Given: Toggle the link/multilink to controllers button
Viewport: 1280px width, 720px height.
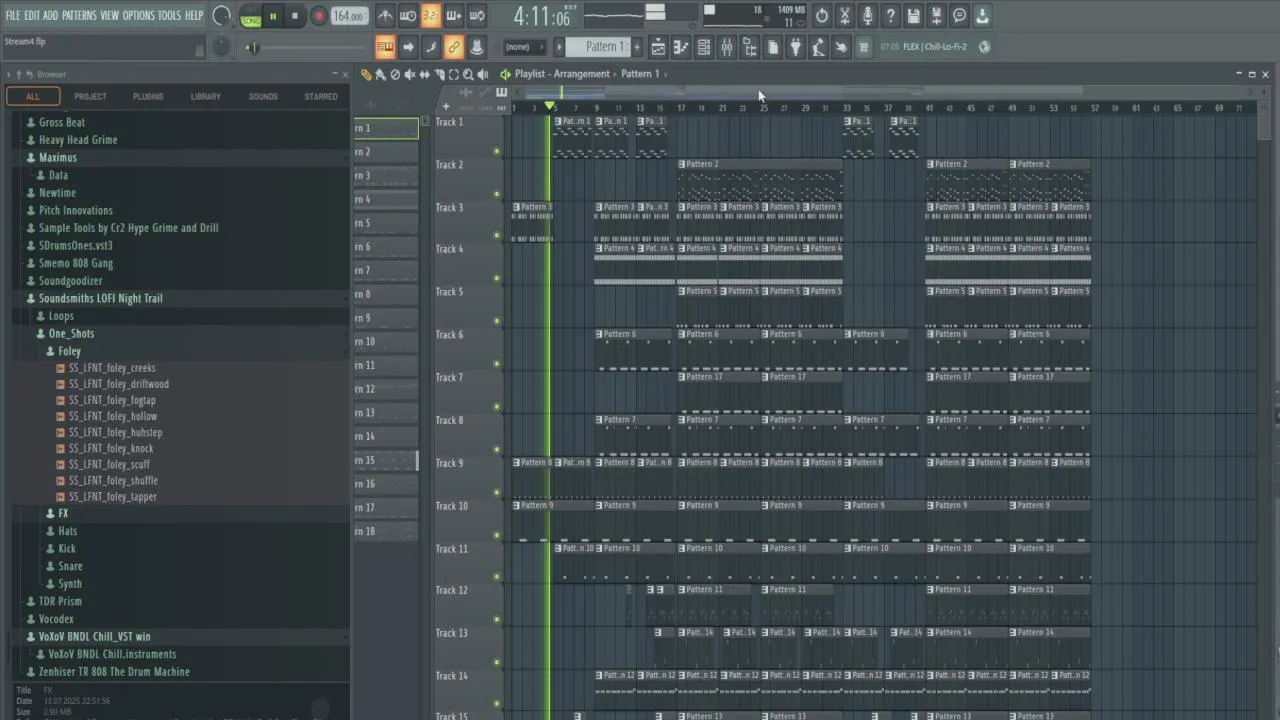Looking at the screenshot, I should (x=454, y=47).
